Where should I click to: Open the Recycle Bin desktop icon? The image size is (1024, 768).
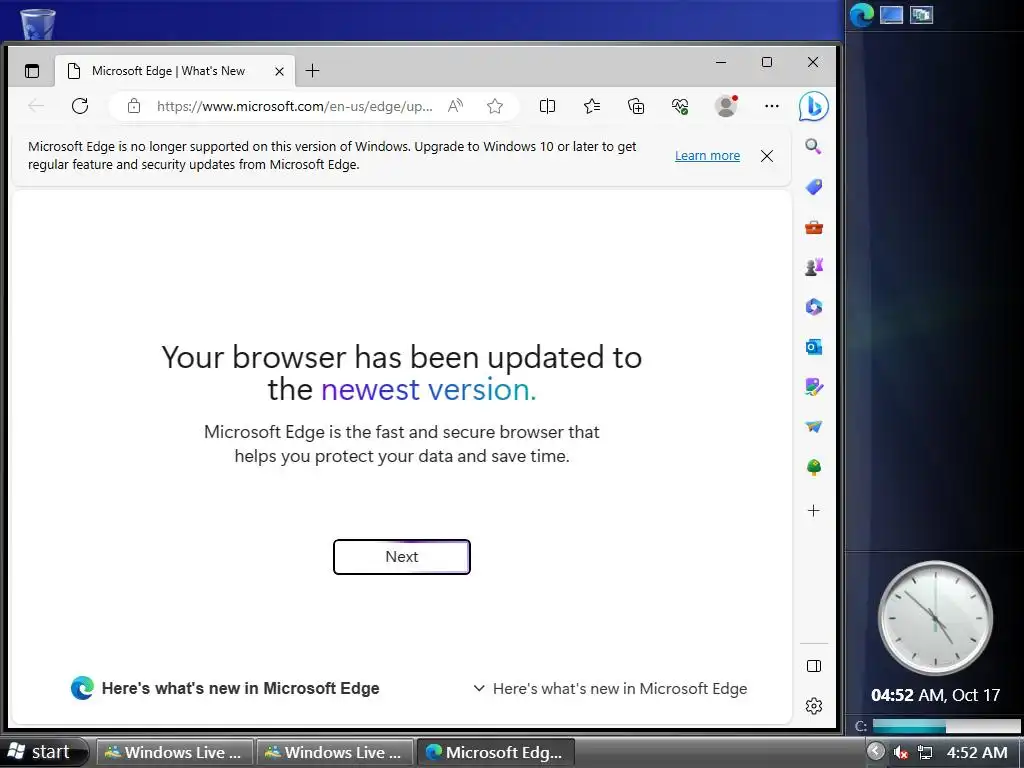pos(38,24)
